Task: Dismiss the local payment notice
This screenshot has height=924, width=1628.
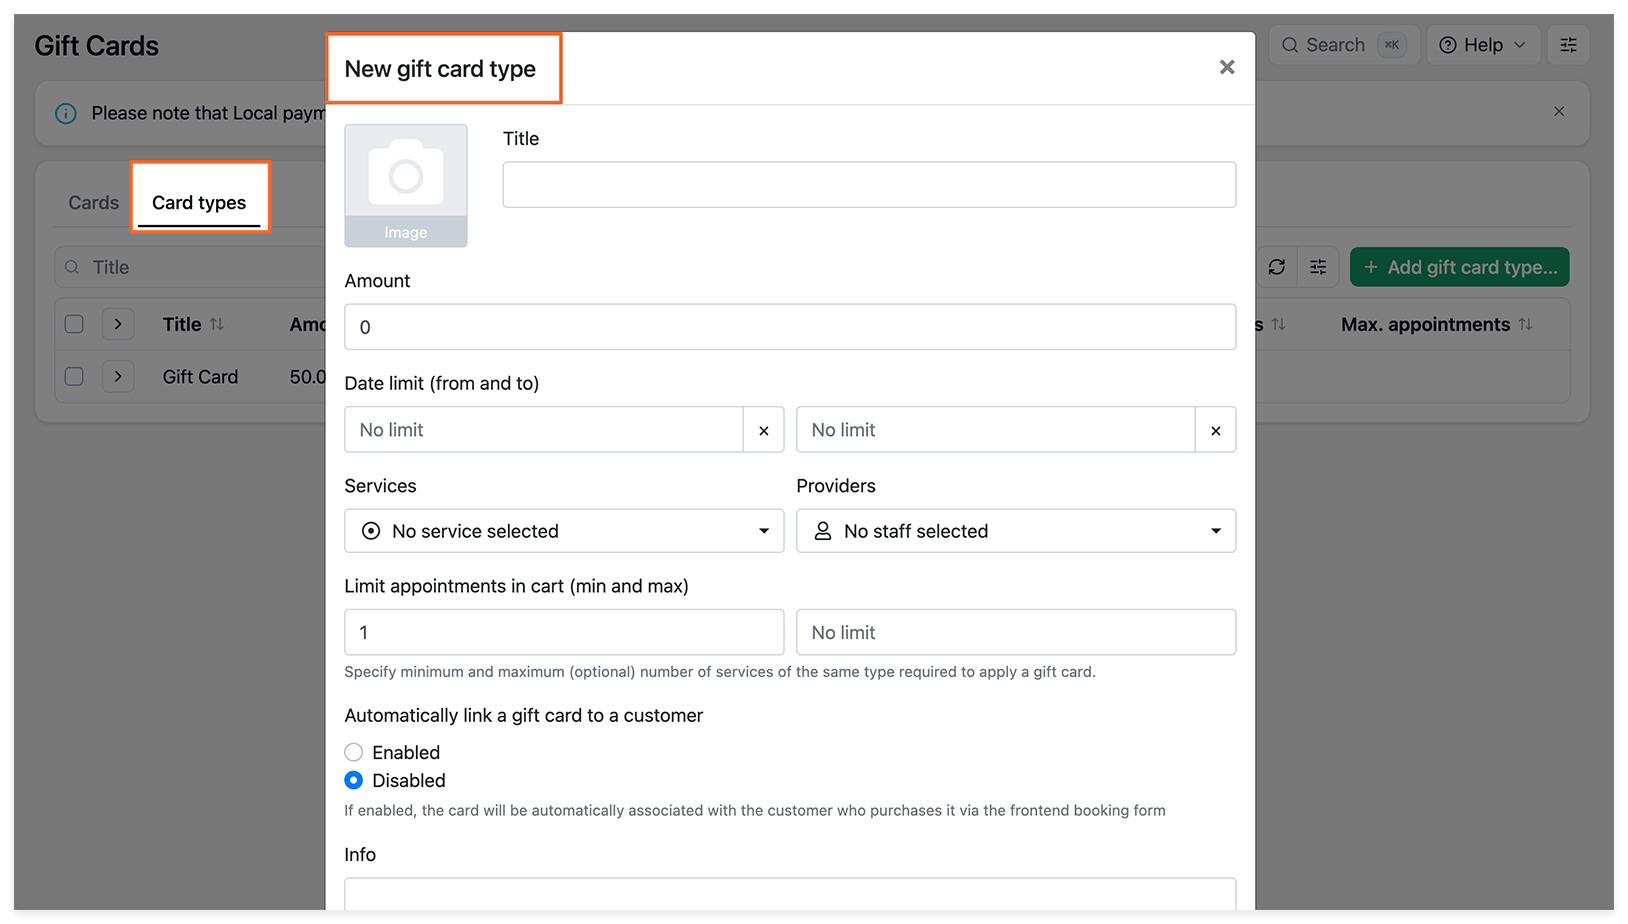Action: click(1559, 112)
